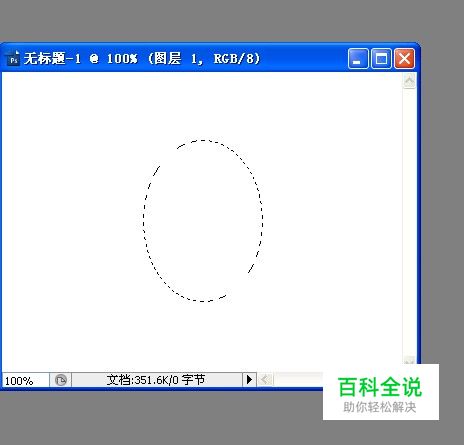Image resolution: width=464 pixels, height=445 pixels.
Task: Click the vertical scrollbar up arrow
Action: pos(409,81)
